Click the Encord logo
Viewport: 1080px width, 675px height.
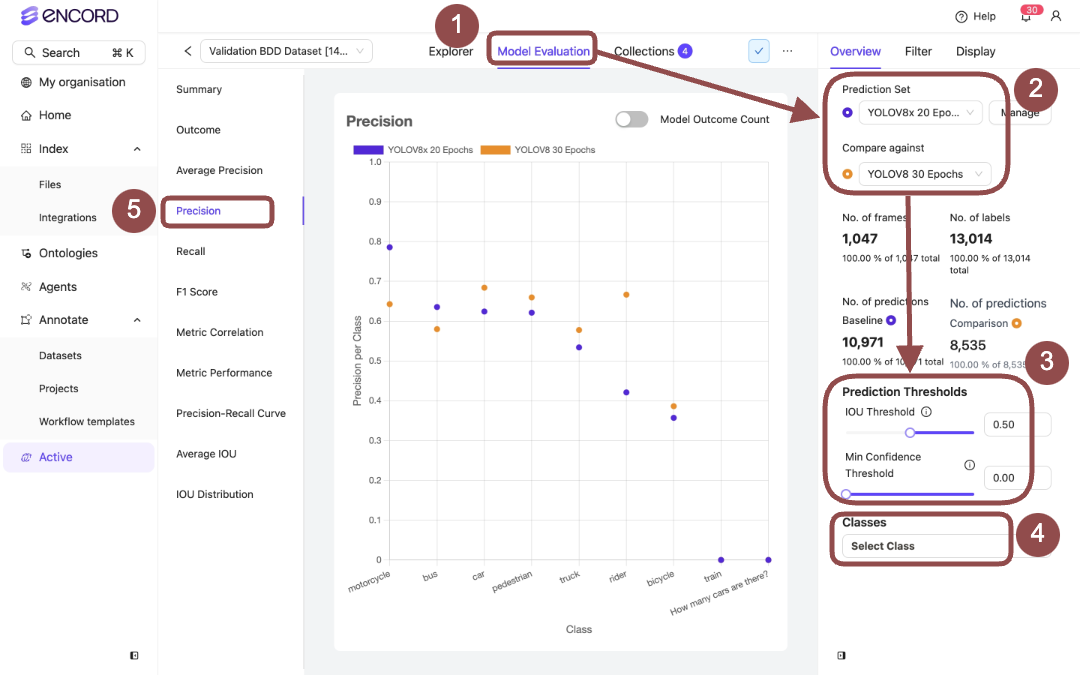[69, 15]
